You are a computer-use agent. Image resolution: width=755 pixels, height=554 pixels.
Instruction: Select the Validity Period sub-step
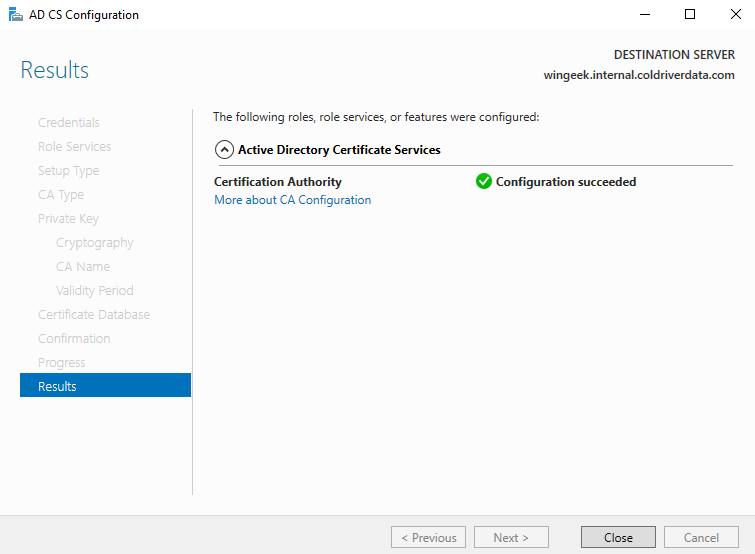94,291
